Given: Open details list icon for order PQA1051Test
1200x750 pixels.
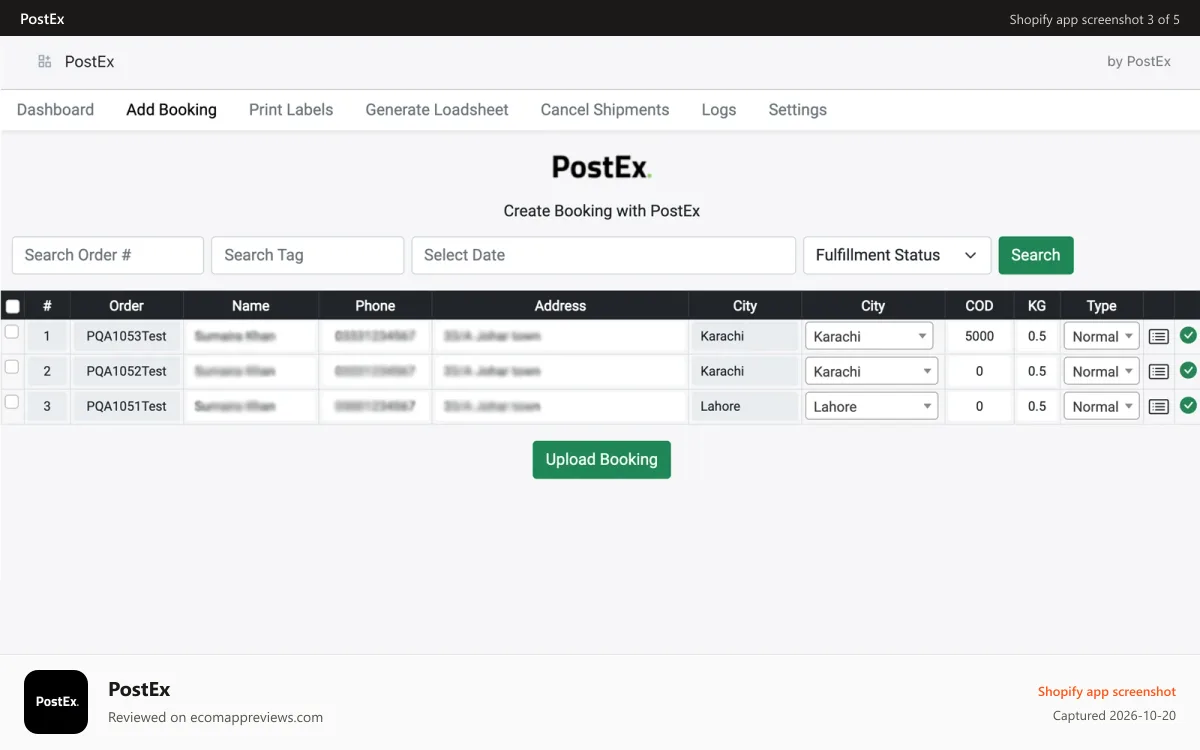Looking at the screenshot, I should pyautogui.click(x=1158, y=407).
